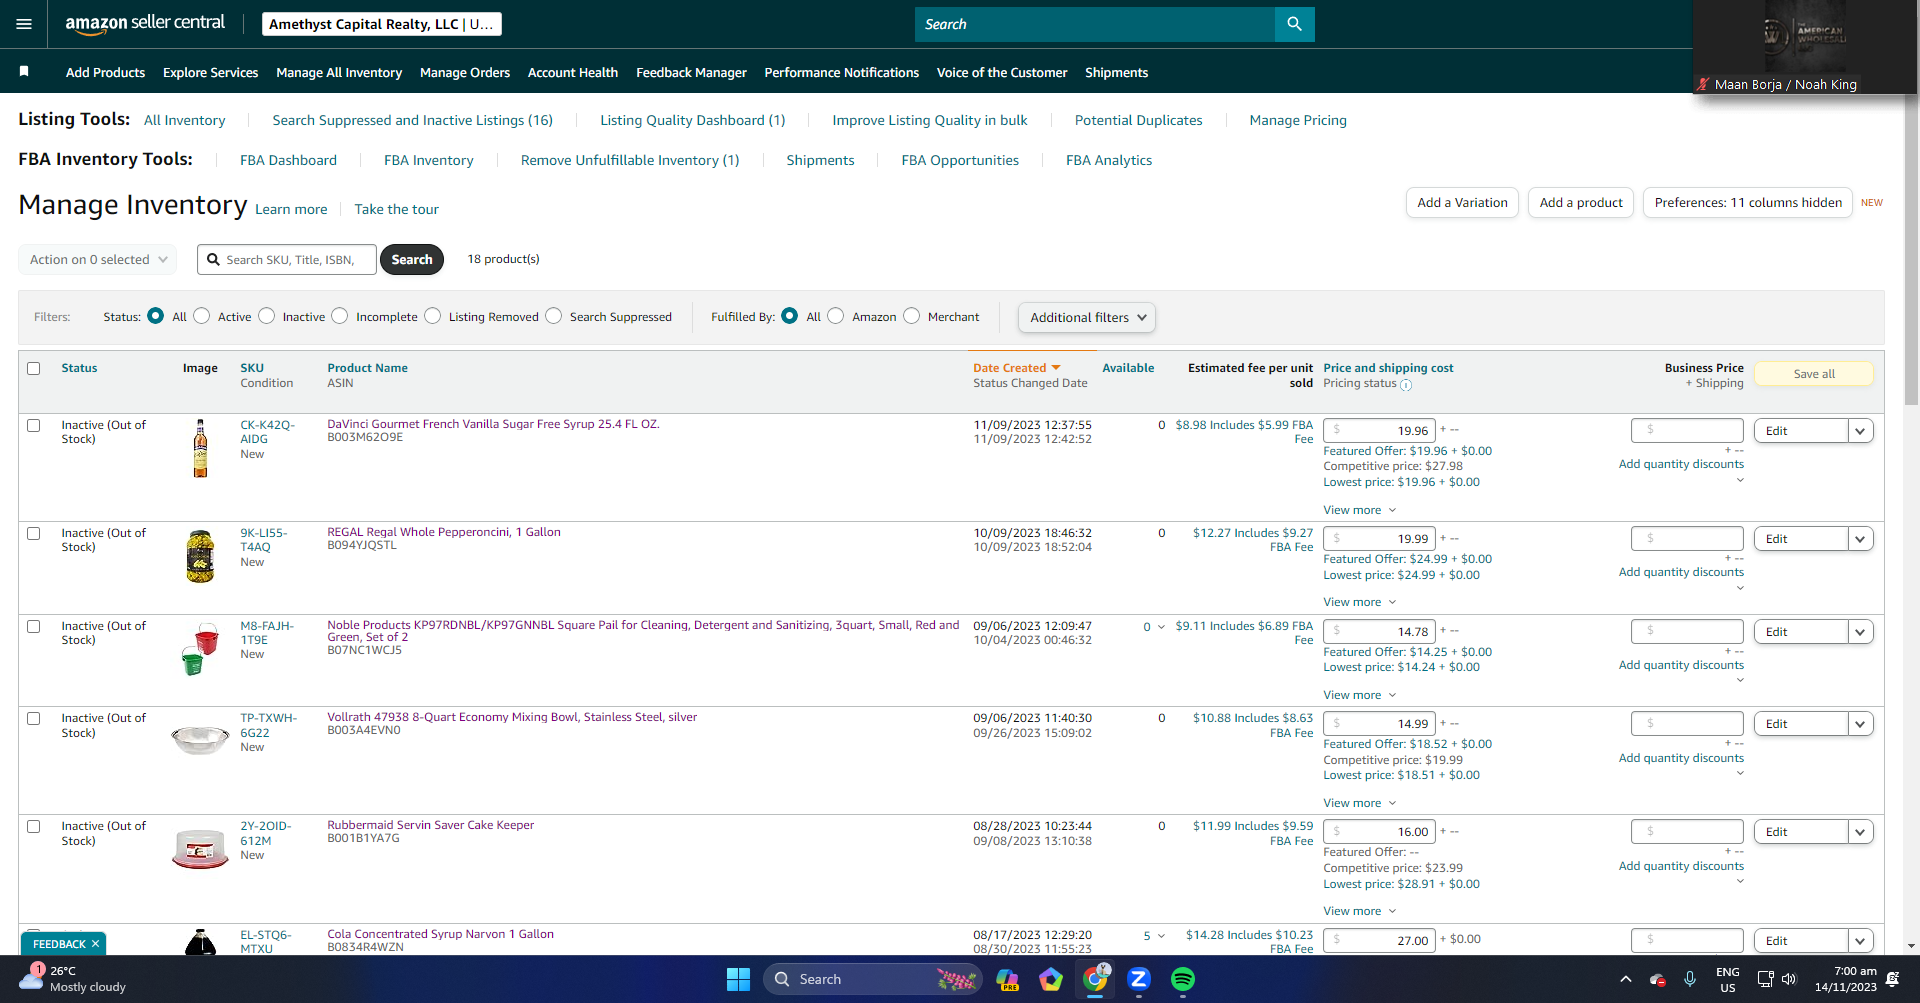Select the Listing Removed status filter
1920x1003 pixels.
point(432,316)
